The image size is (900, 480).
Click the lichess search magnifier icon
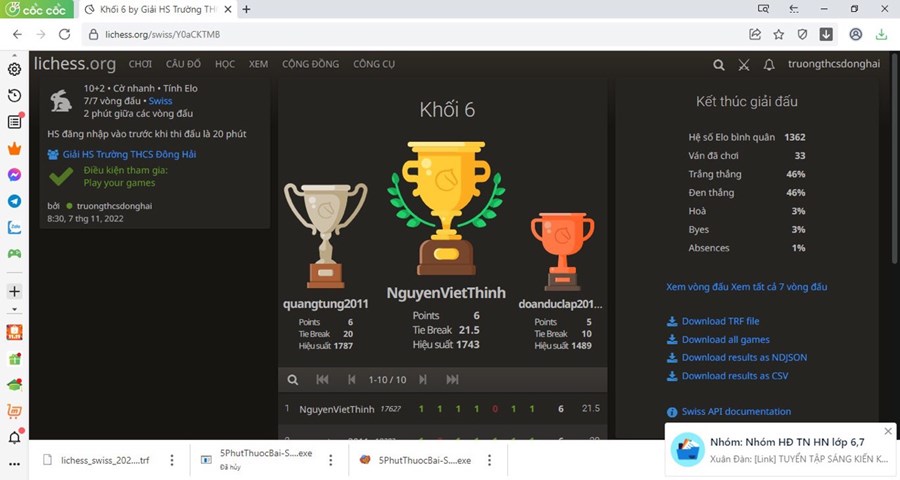(x=718, y=64)
